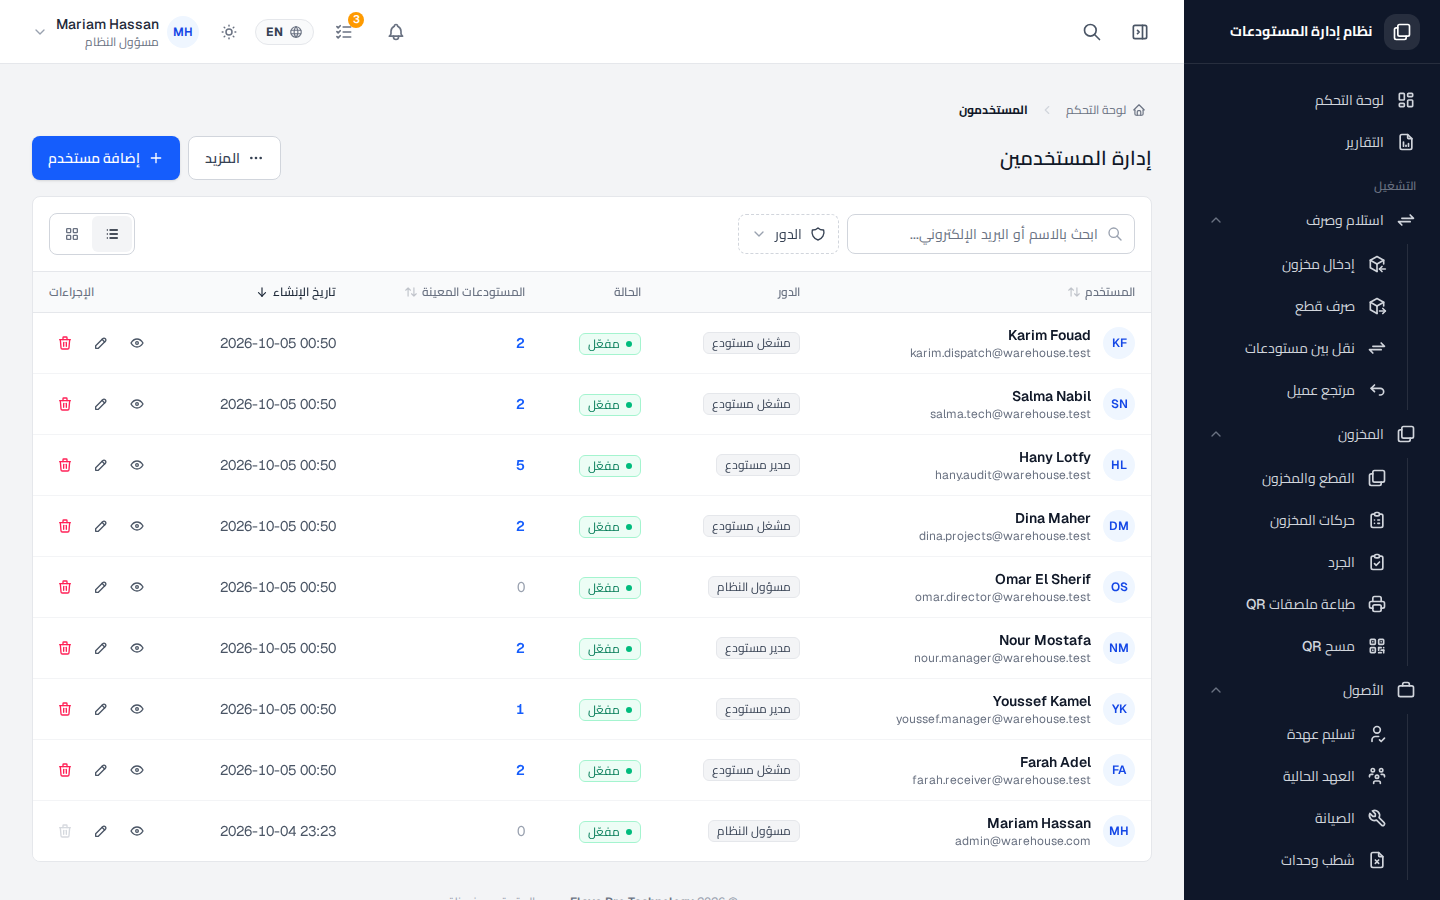Collapse the sidebar panel icon

pyautogui.click(x=1140, y=32)
